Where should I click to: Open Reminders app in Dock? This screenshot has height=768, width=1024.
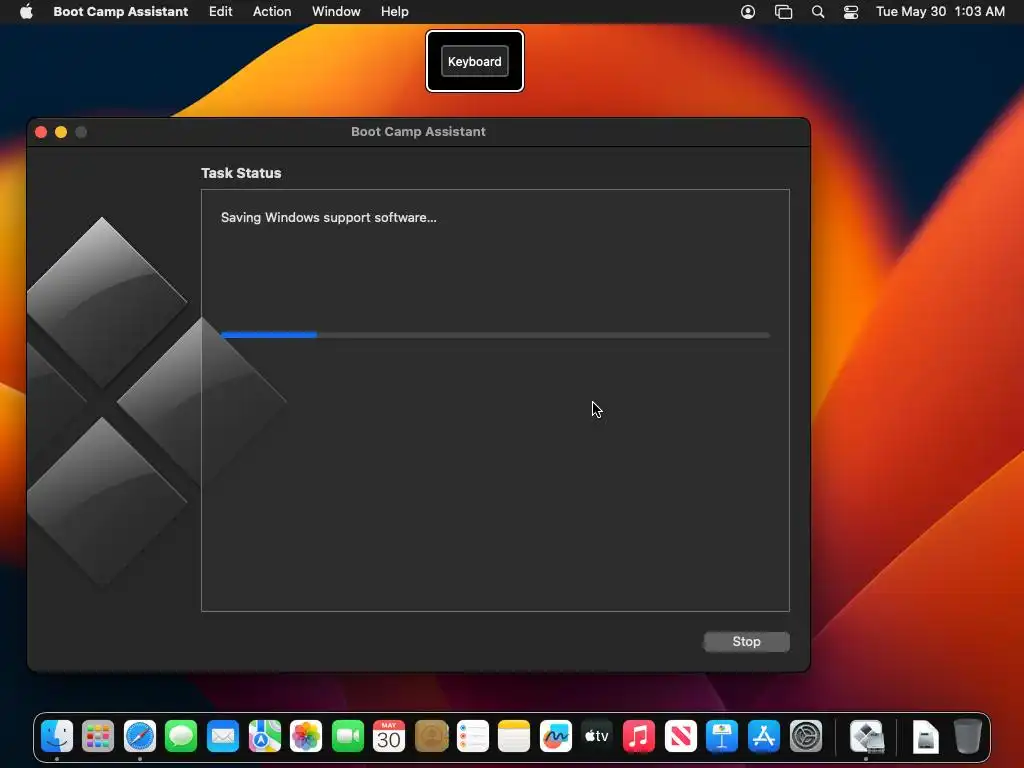point(472,737)
